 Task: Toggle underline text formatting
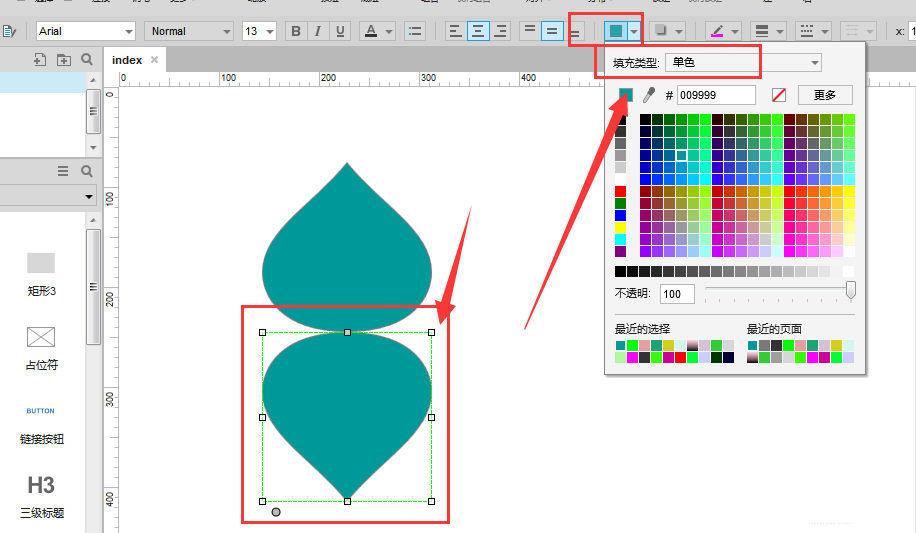pyautogui.click(x=340, y=31)
